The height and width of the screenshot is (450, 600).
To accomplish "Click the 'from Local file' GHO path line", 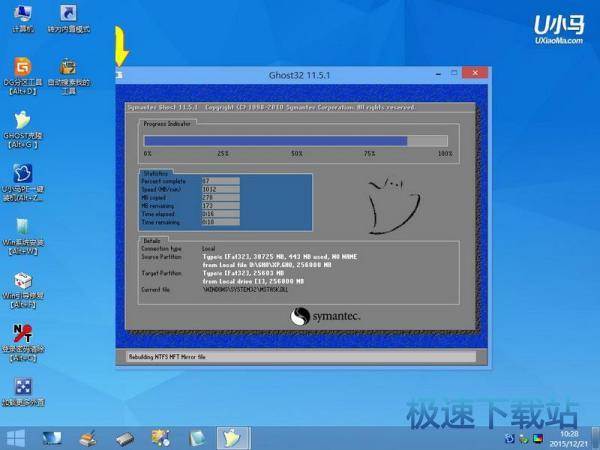I will [267, 265].
